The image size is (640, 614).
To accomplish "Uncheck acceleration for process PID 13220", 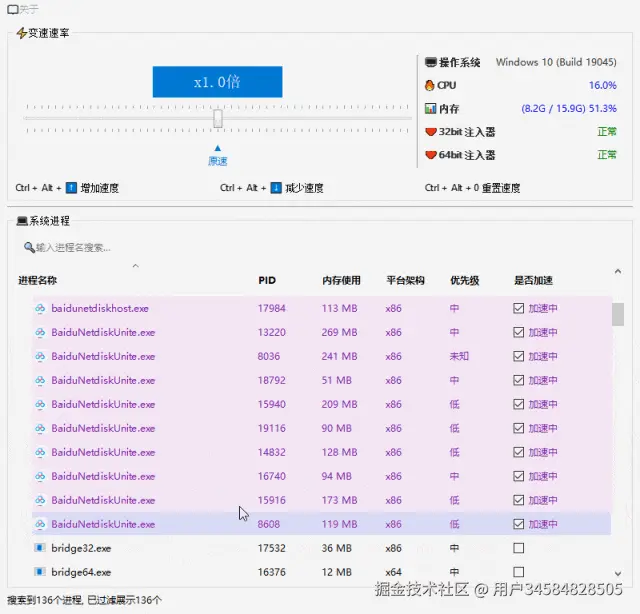I will pos(518,332).
